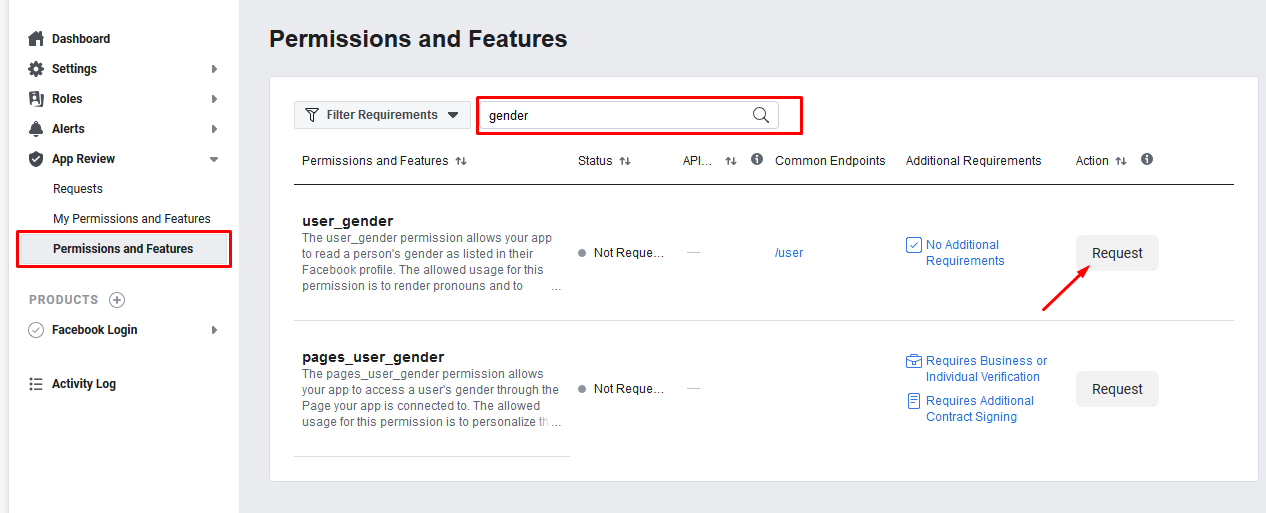Click the App Review shield icon
The height and width of the screenshot is (513, 1266).
tap(36, 159)
